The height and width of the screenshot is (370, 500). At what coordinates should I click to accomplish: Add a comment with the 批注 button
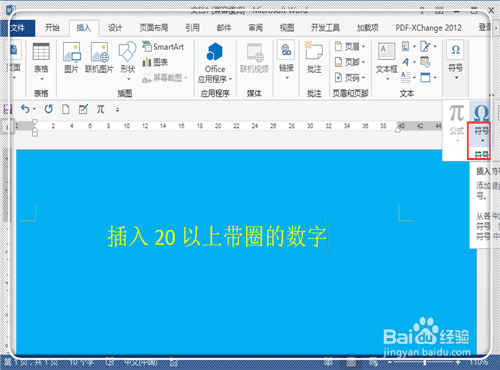point(314,58)
